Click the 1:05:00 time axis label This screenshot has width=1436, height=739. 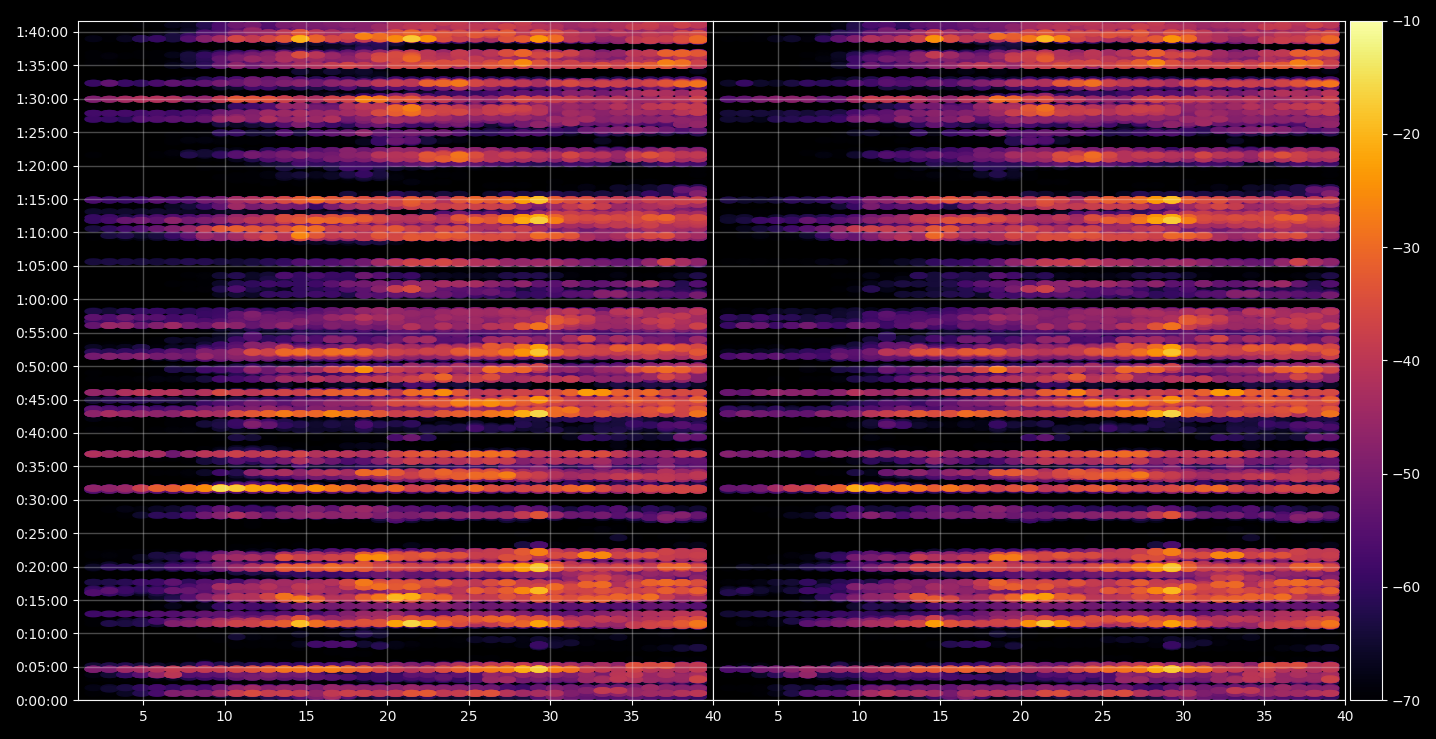[42, 266]
